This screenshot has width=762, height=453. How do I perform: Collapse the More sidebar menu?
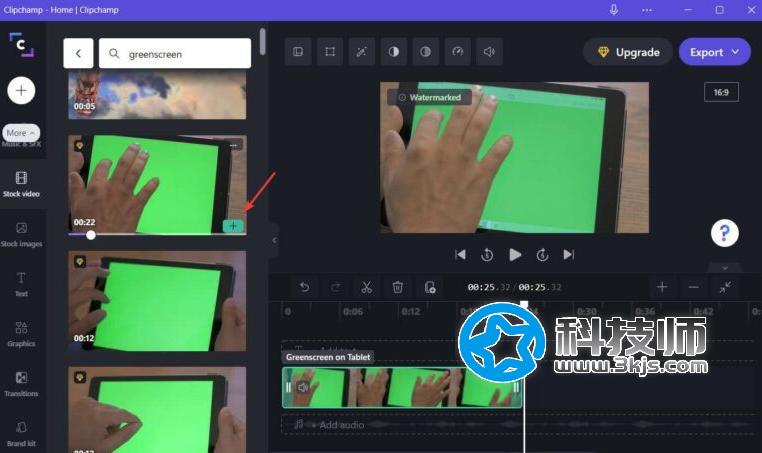coord(21,133)
